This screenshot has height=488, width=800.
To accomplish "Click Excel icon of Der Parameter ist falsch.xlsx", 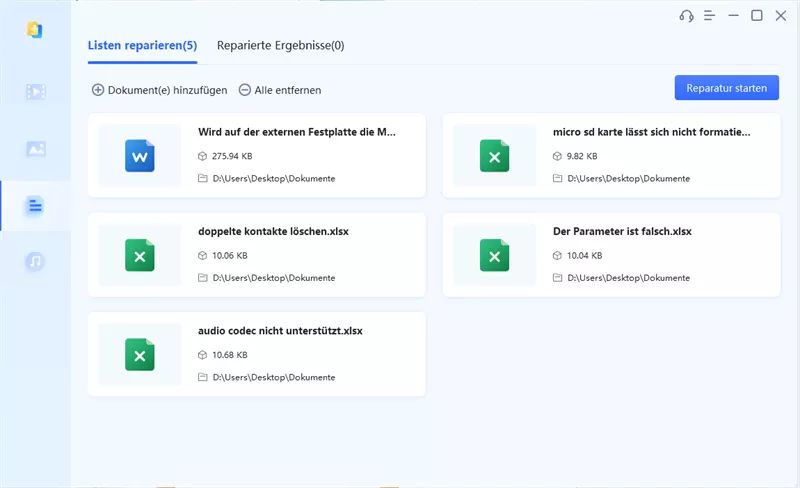I will 494,255.
